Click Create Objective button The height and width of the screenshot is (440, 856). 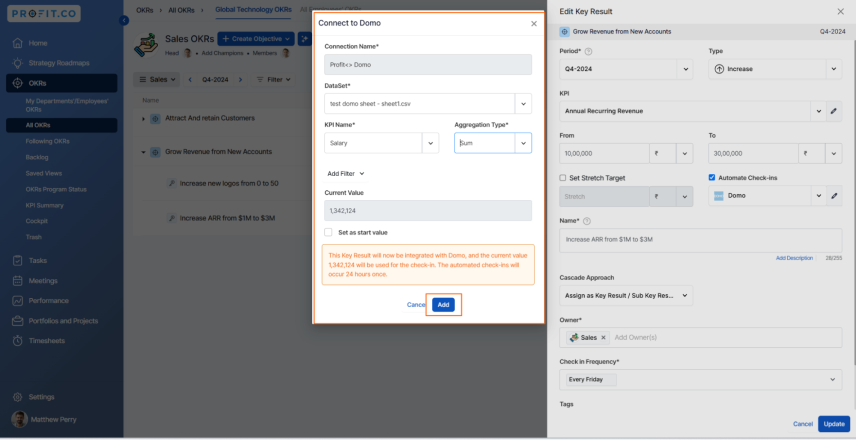pos(255,39)
